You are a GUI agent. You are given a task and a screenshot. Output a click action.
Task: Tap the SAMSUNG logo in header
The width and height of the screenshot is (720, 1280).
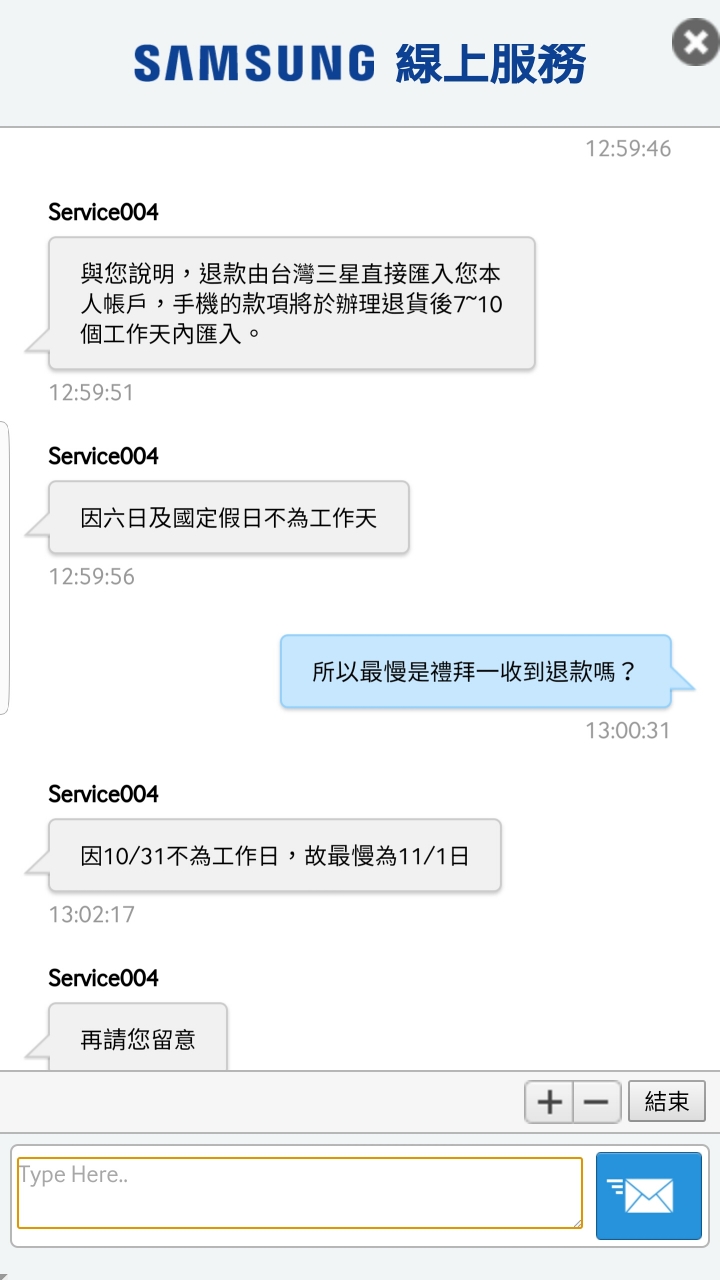click(x=254, y=64)
